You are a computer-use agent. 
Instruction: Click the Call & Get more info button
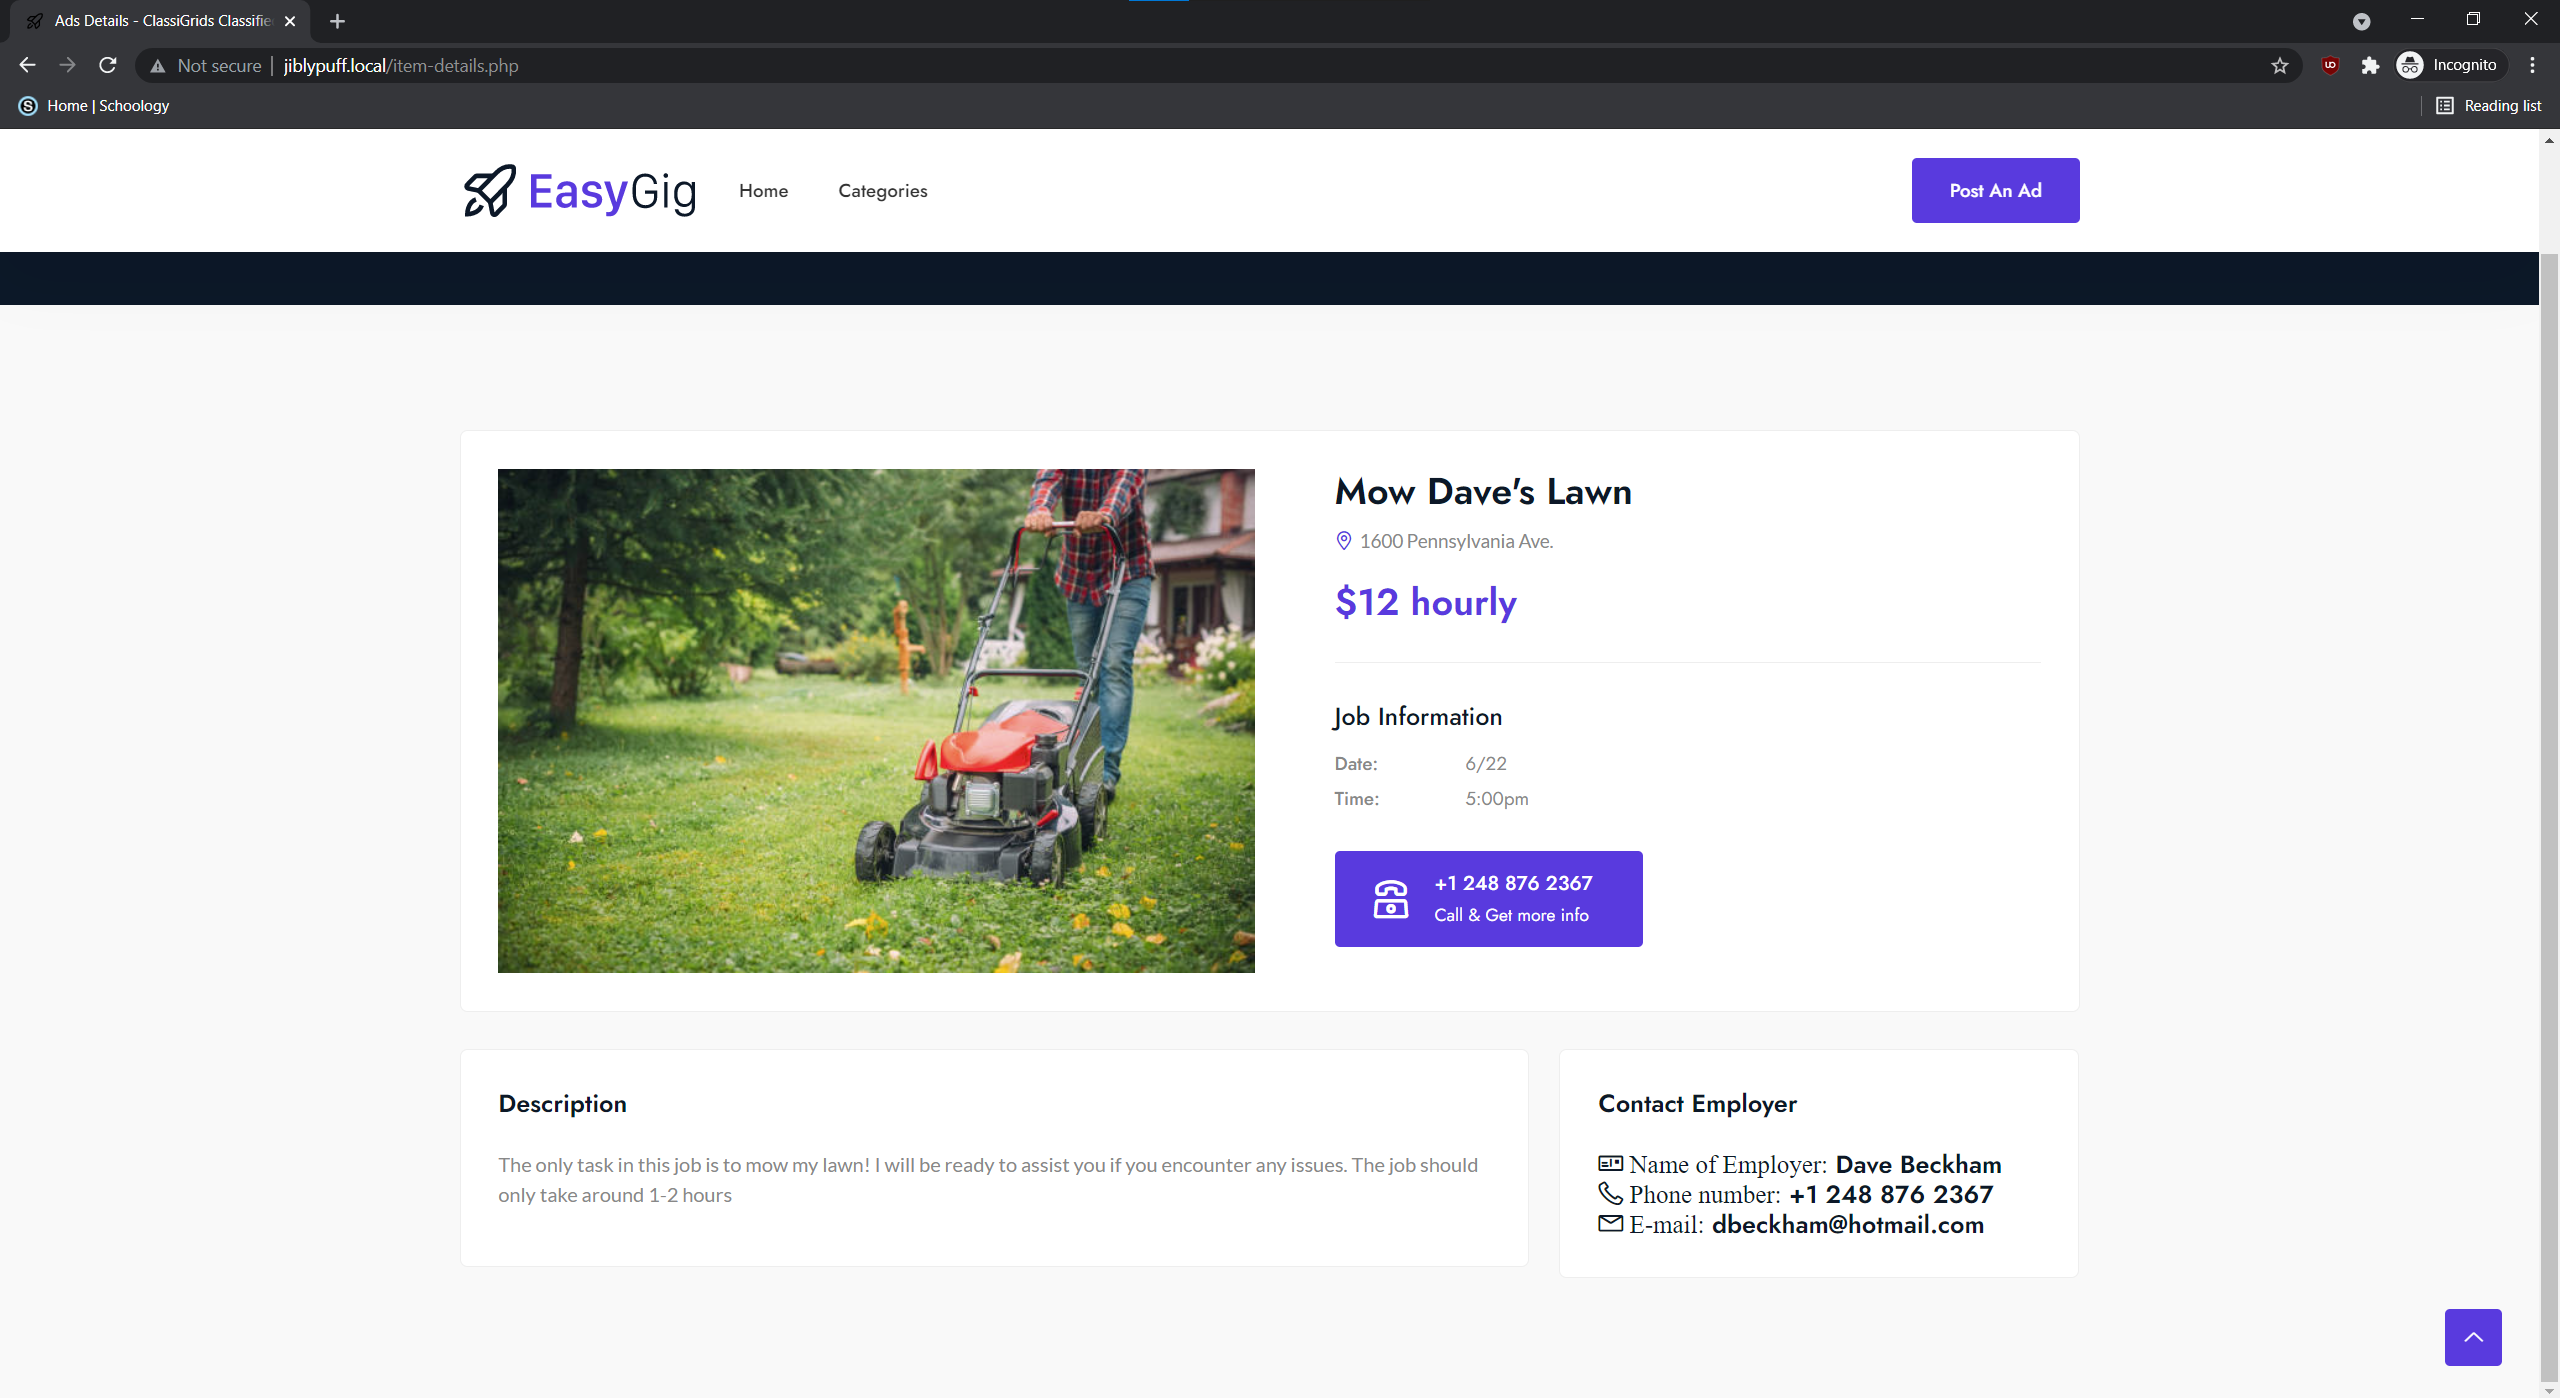tap(1488, 898)
